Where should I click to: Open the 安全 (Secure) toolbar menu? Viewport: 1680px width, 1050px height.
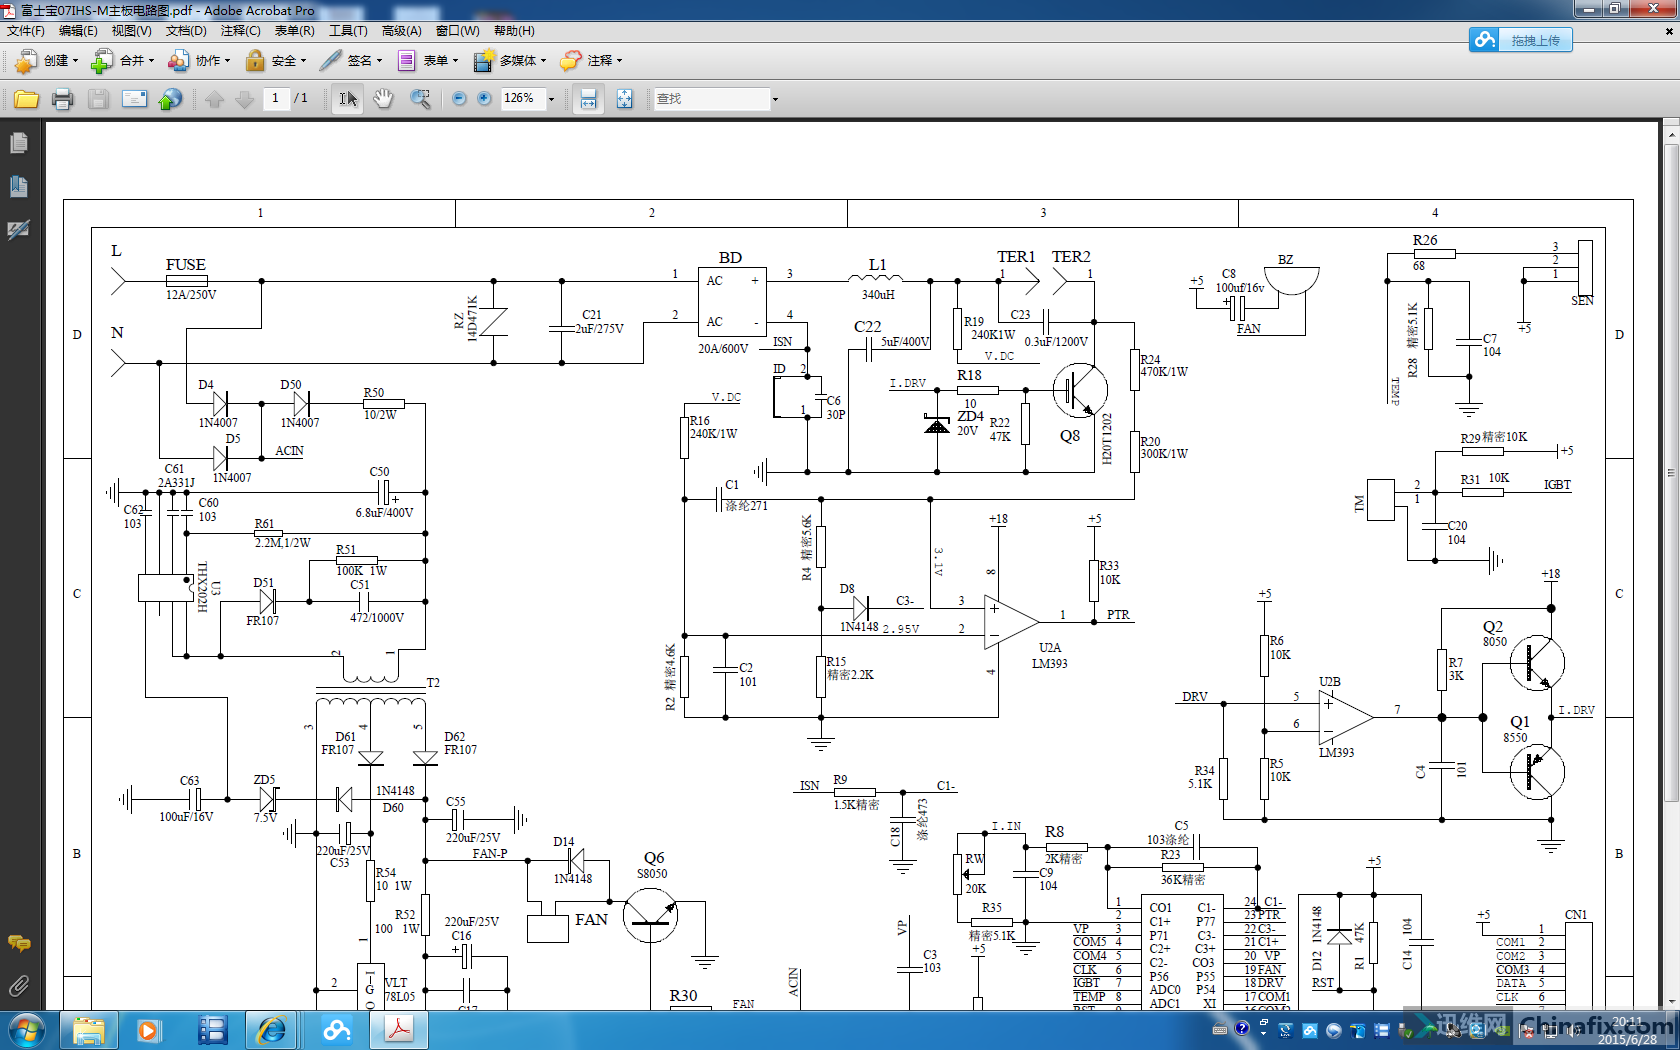pyautogui.click(x=275, y=61)
